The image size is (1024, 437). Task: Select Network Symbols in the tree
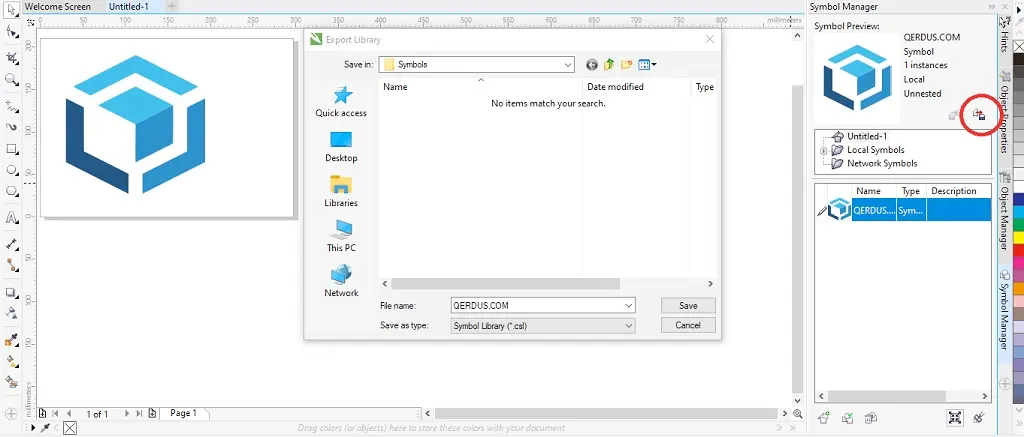click(x=882, y=163)
